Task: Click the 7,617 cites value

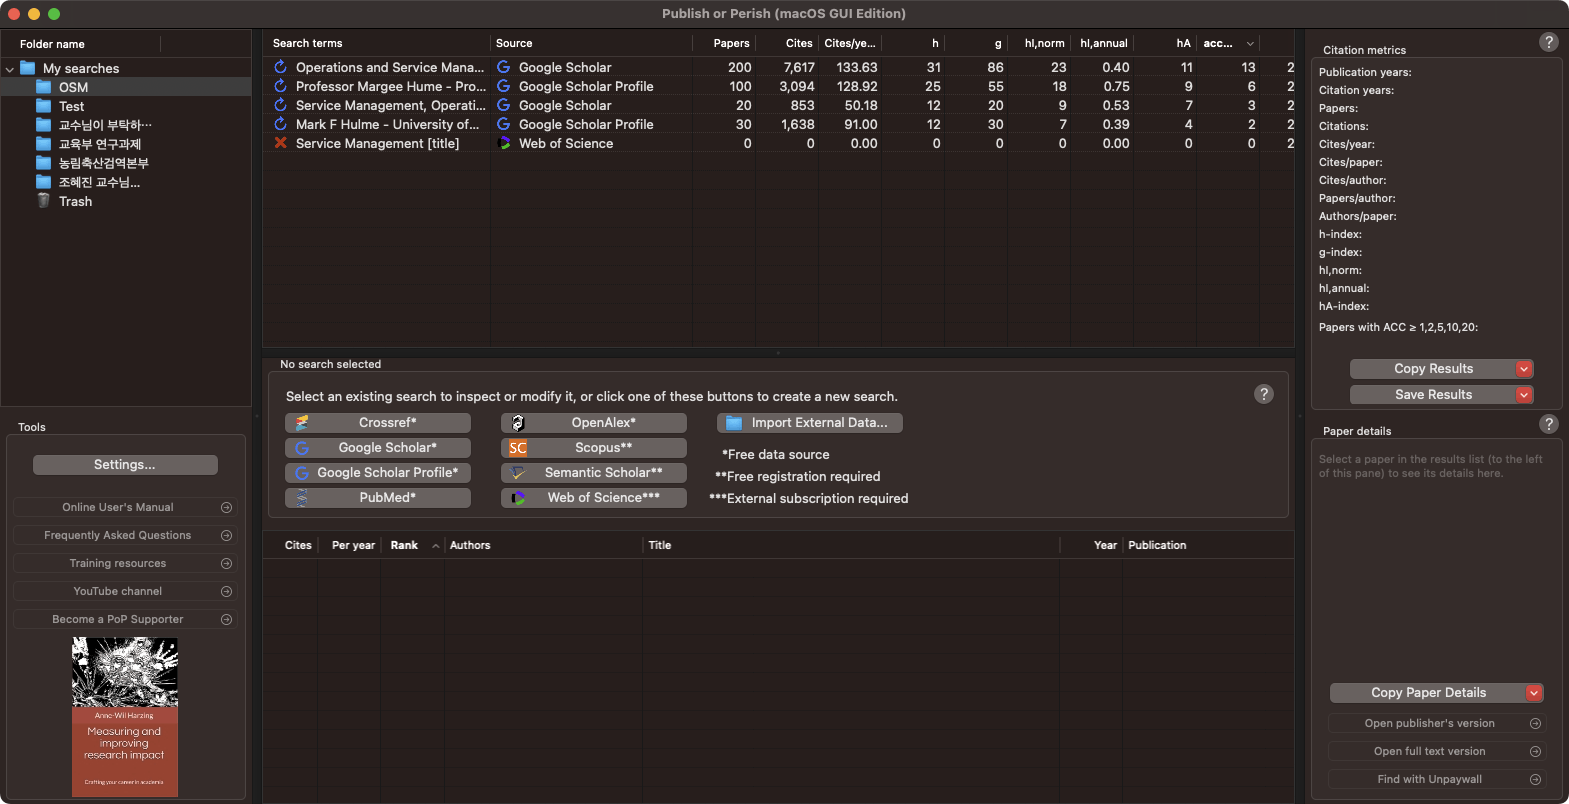Action: click(x=799, y=68)
